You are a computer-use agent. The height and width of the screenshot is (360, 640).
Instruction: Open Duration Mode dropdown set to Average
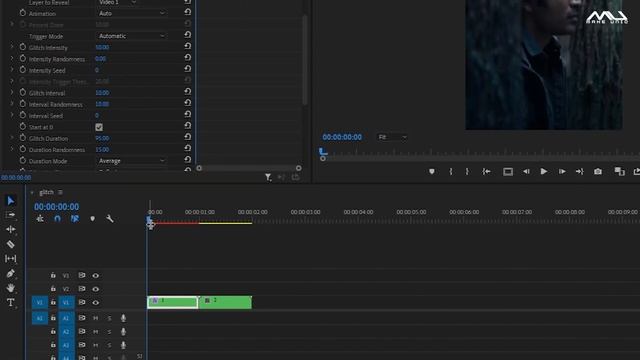coord(131,161)
